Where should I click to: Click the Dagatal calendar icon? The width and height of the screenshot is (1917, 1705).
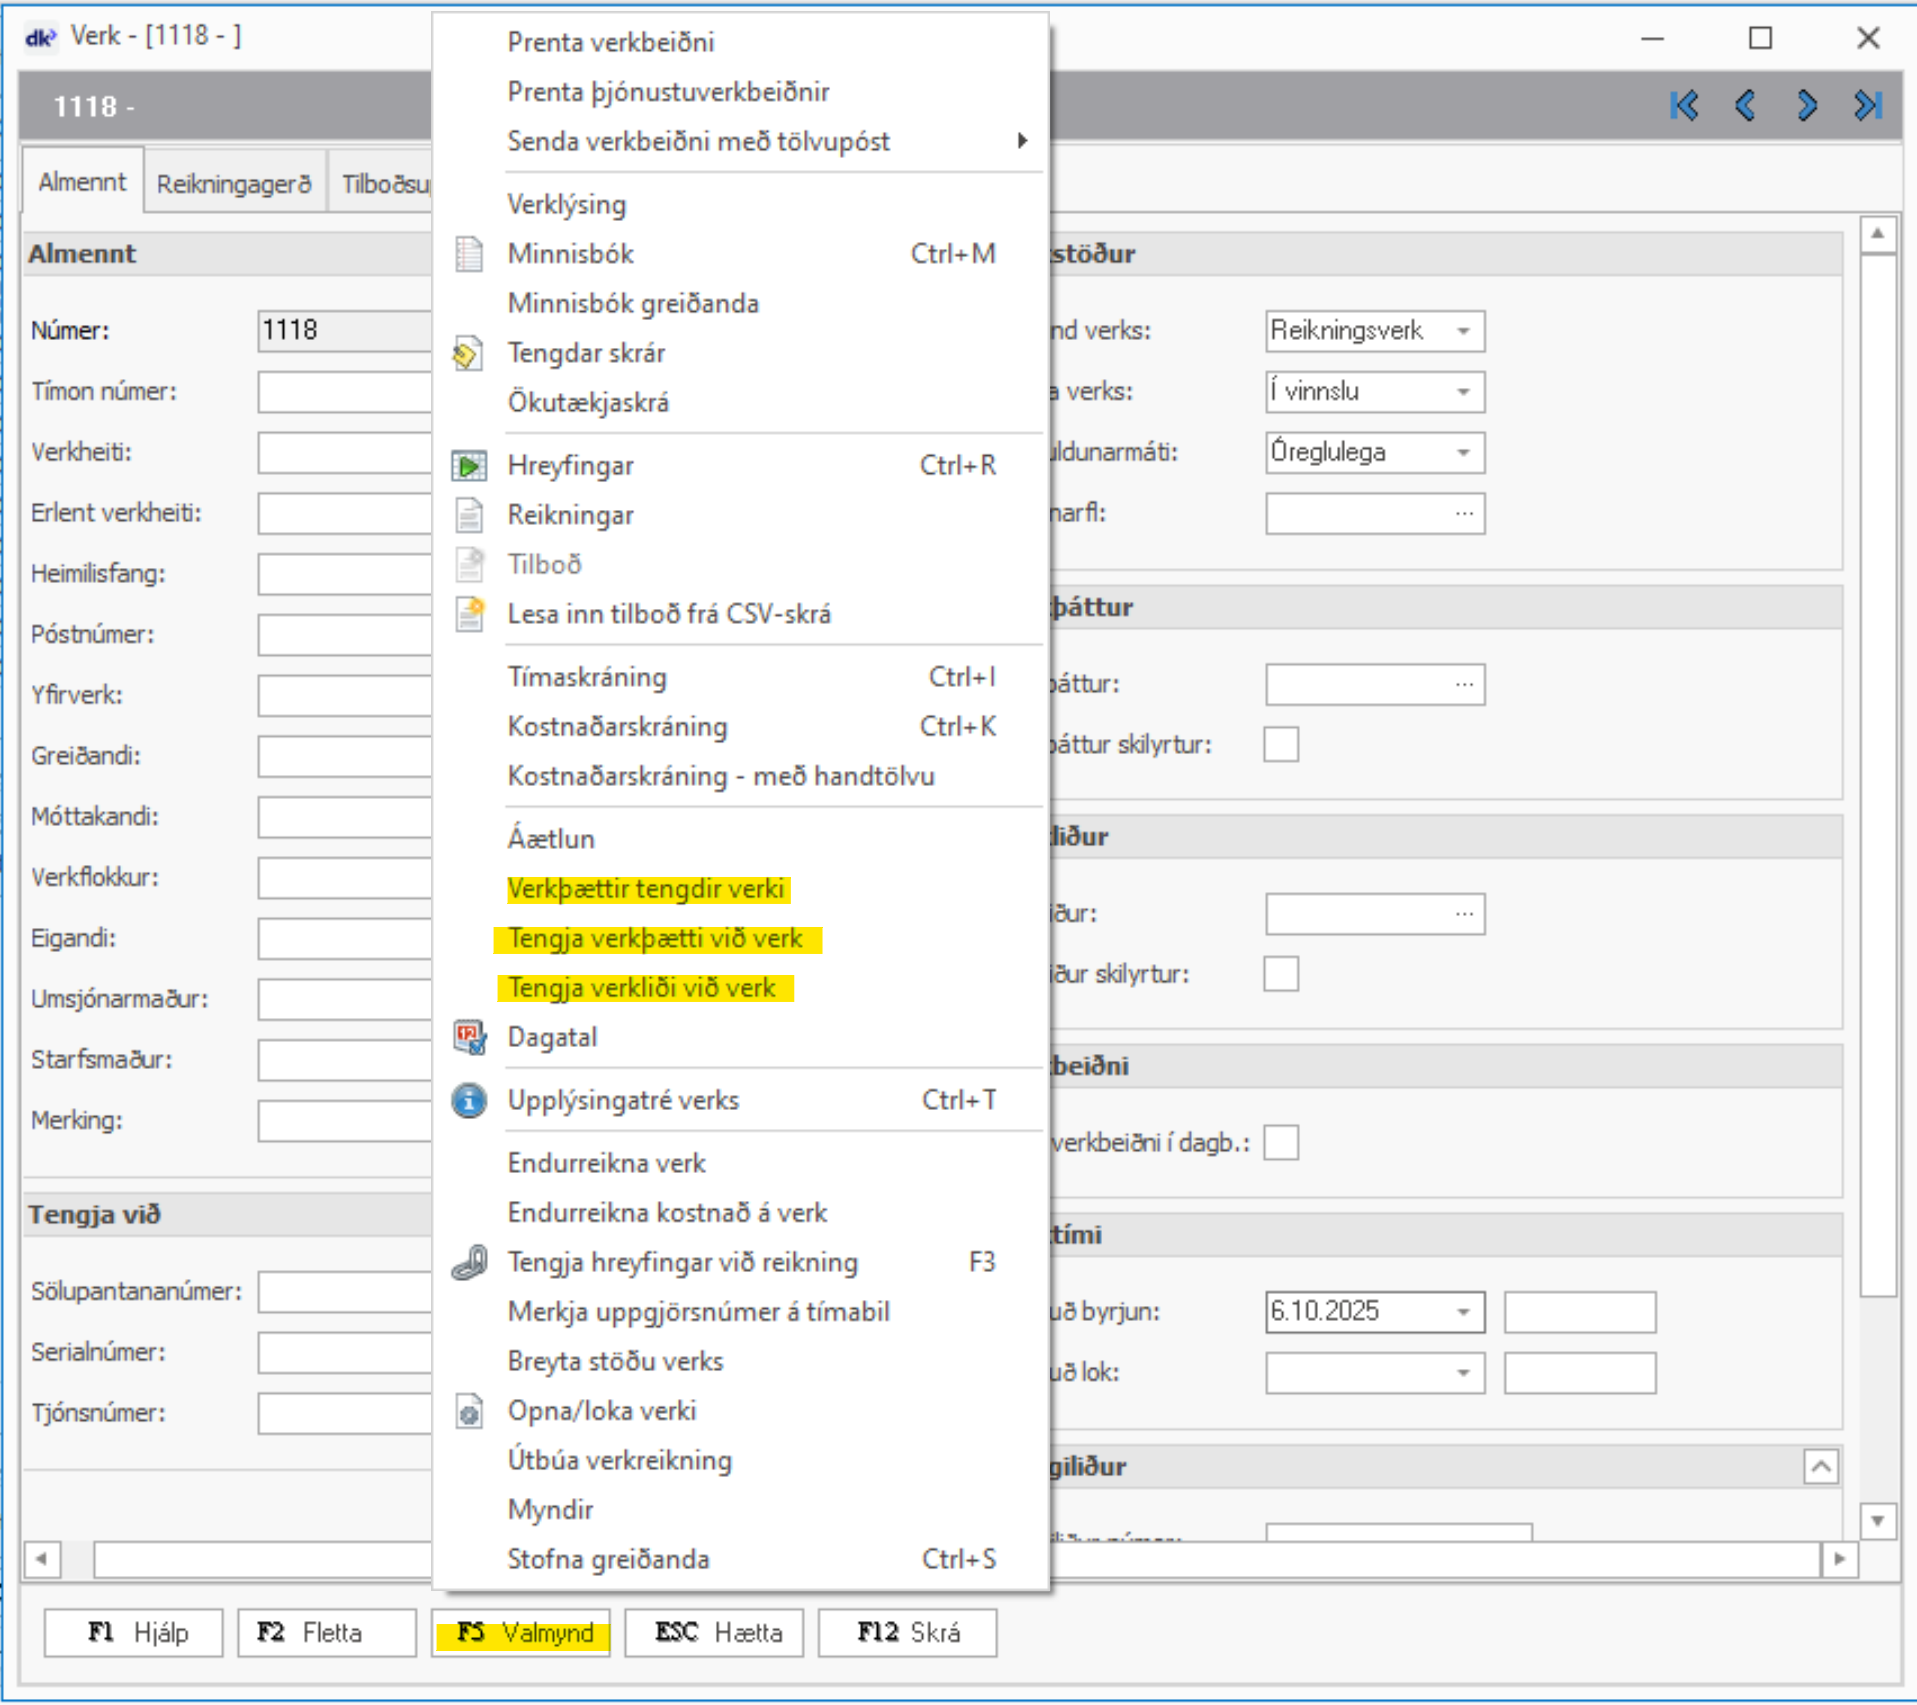click(x=468, y=1038)
